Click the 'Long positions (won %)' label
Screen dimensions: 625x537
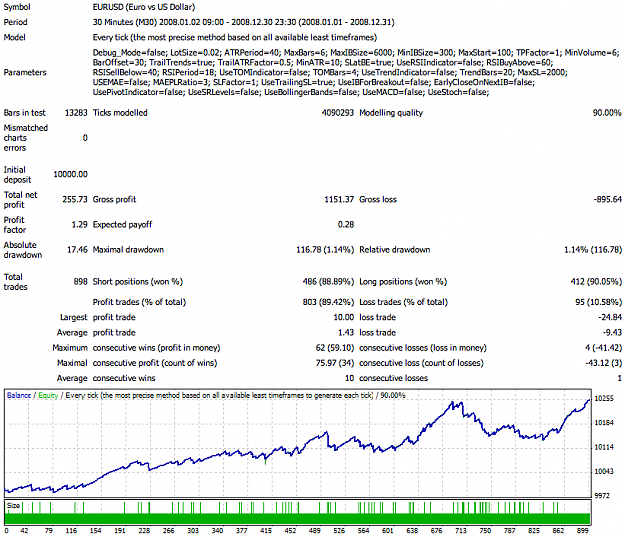click(x=403, y=282)
